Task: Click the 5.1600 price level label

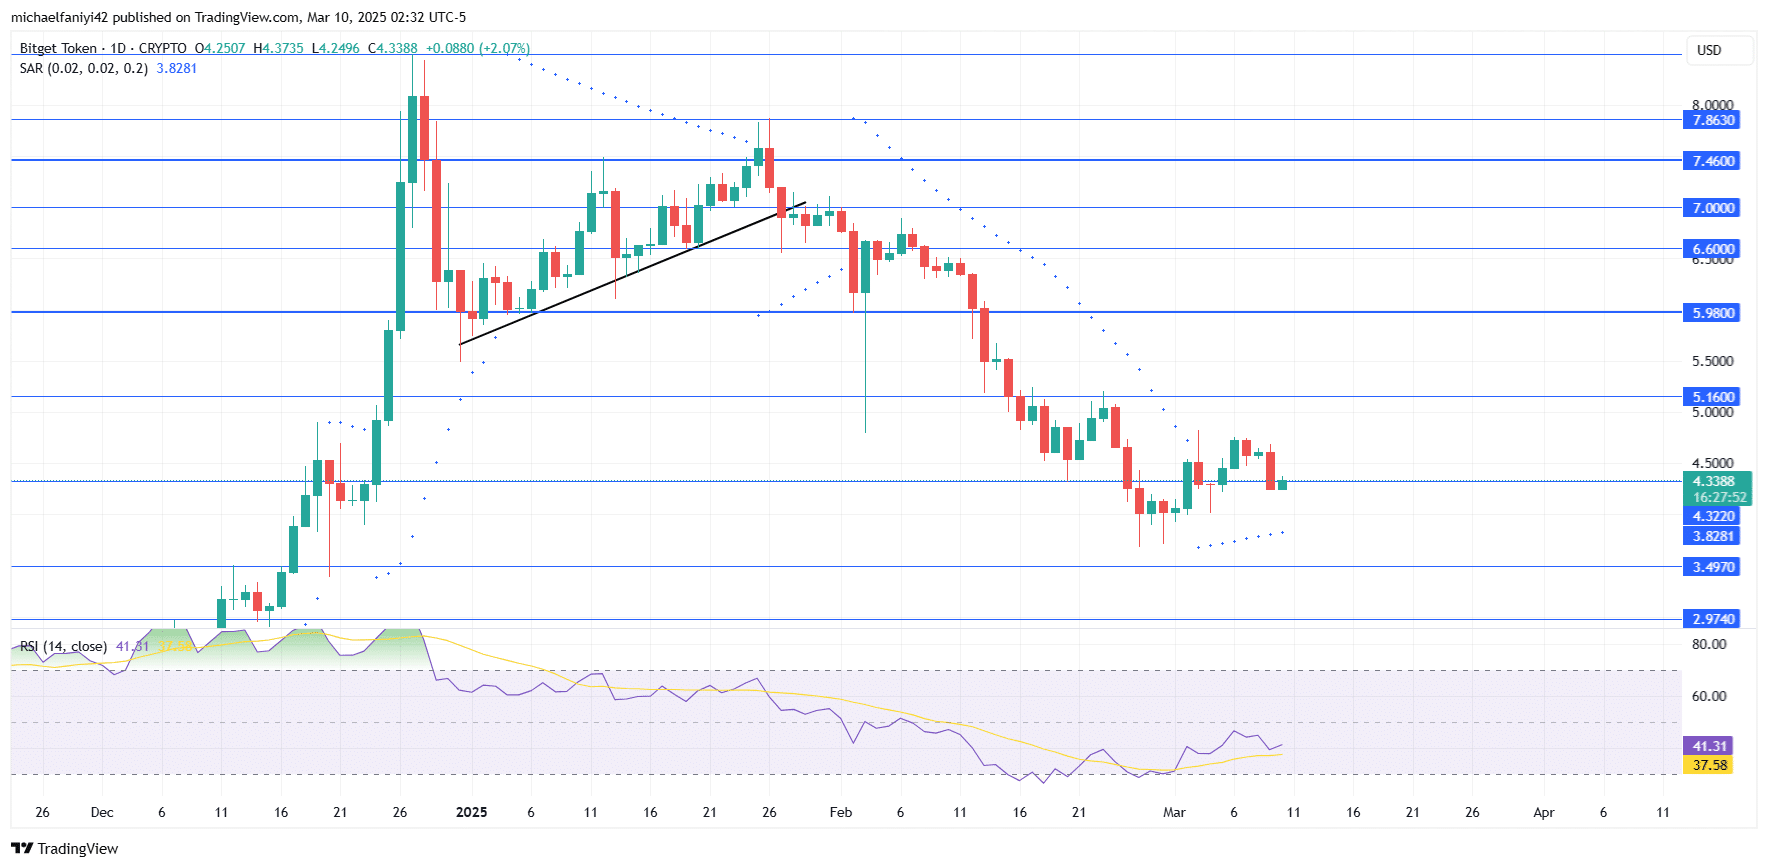Action: click(1711, 397)
